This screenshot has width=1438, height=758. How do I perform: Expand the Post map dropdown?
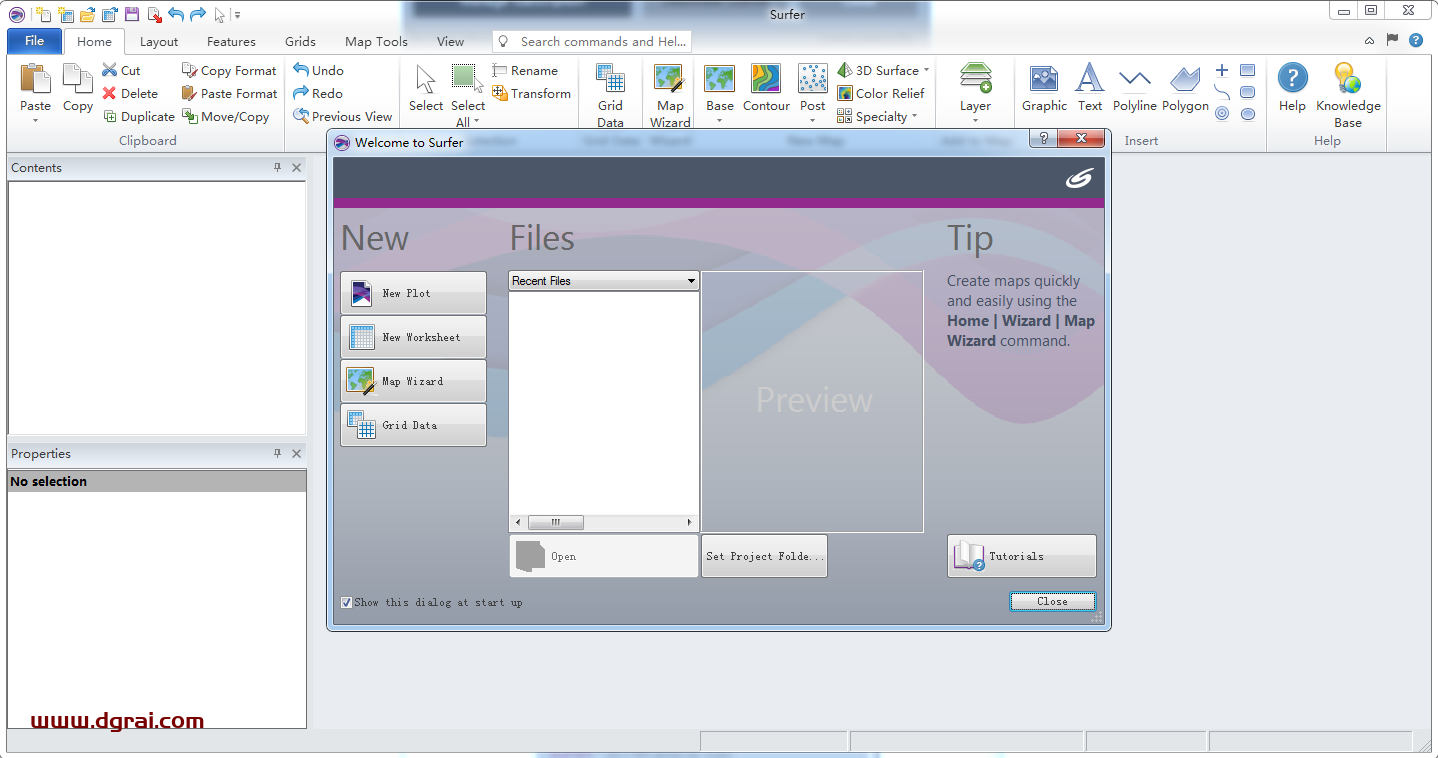tap(812, 121)
